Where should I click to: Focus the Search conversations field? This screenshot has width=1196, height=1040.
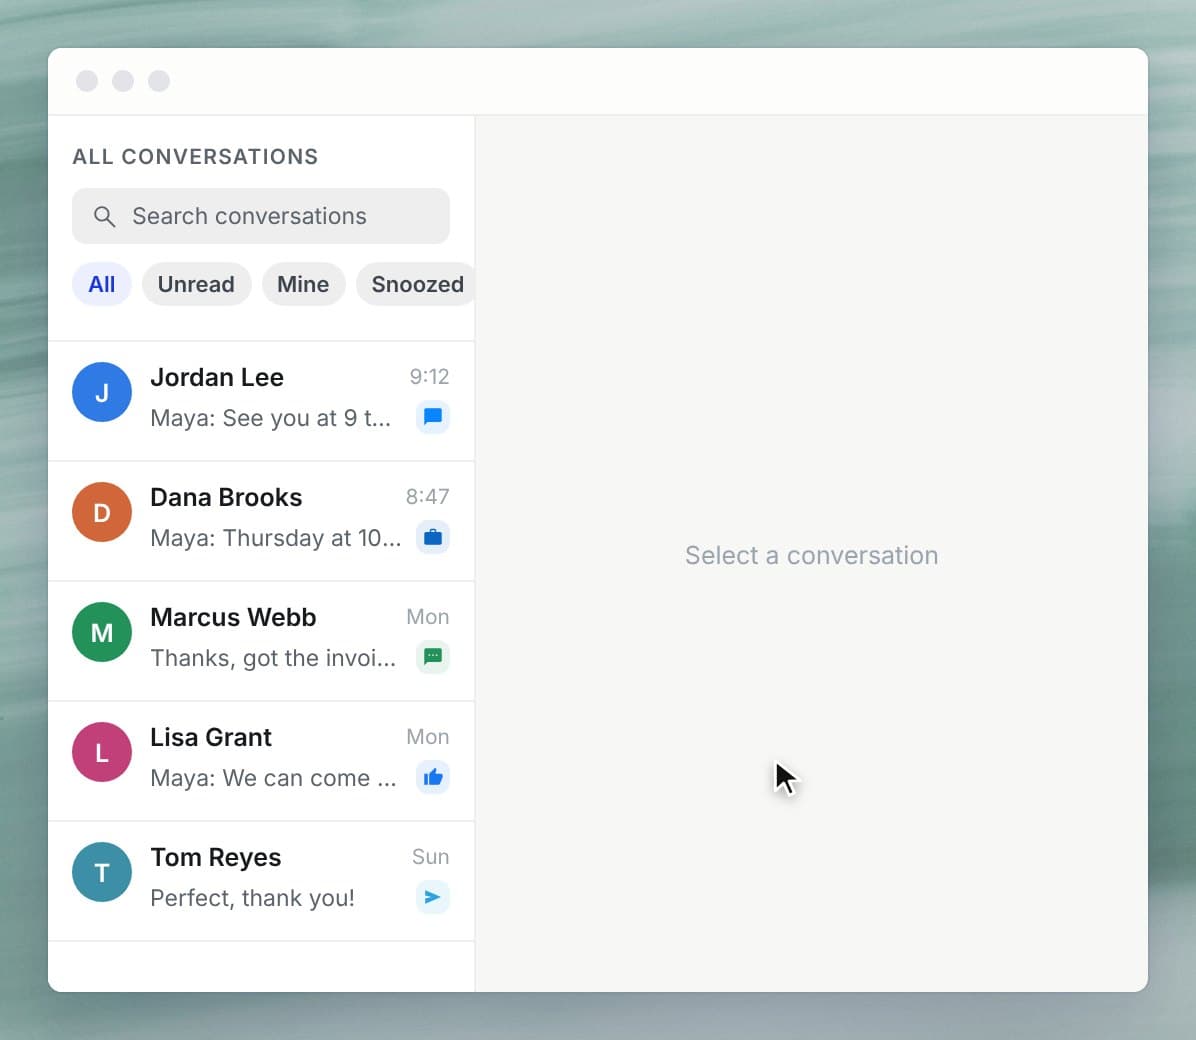pyautogui.click(x=261, y=216)
